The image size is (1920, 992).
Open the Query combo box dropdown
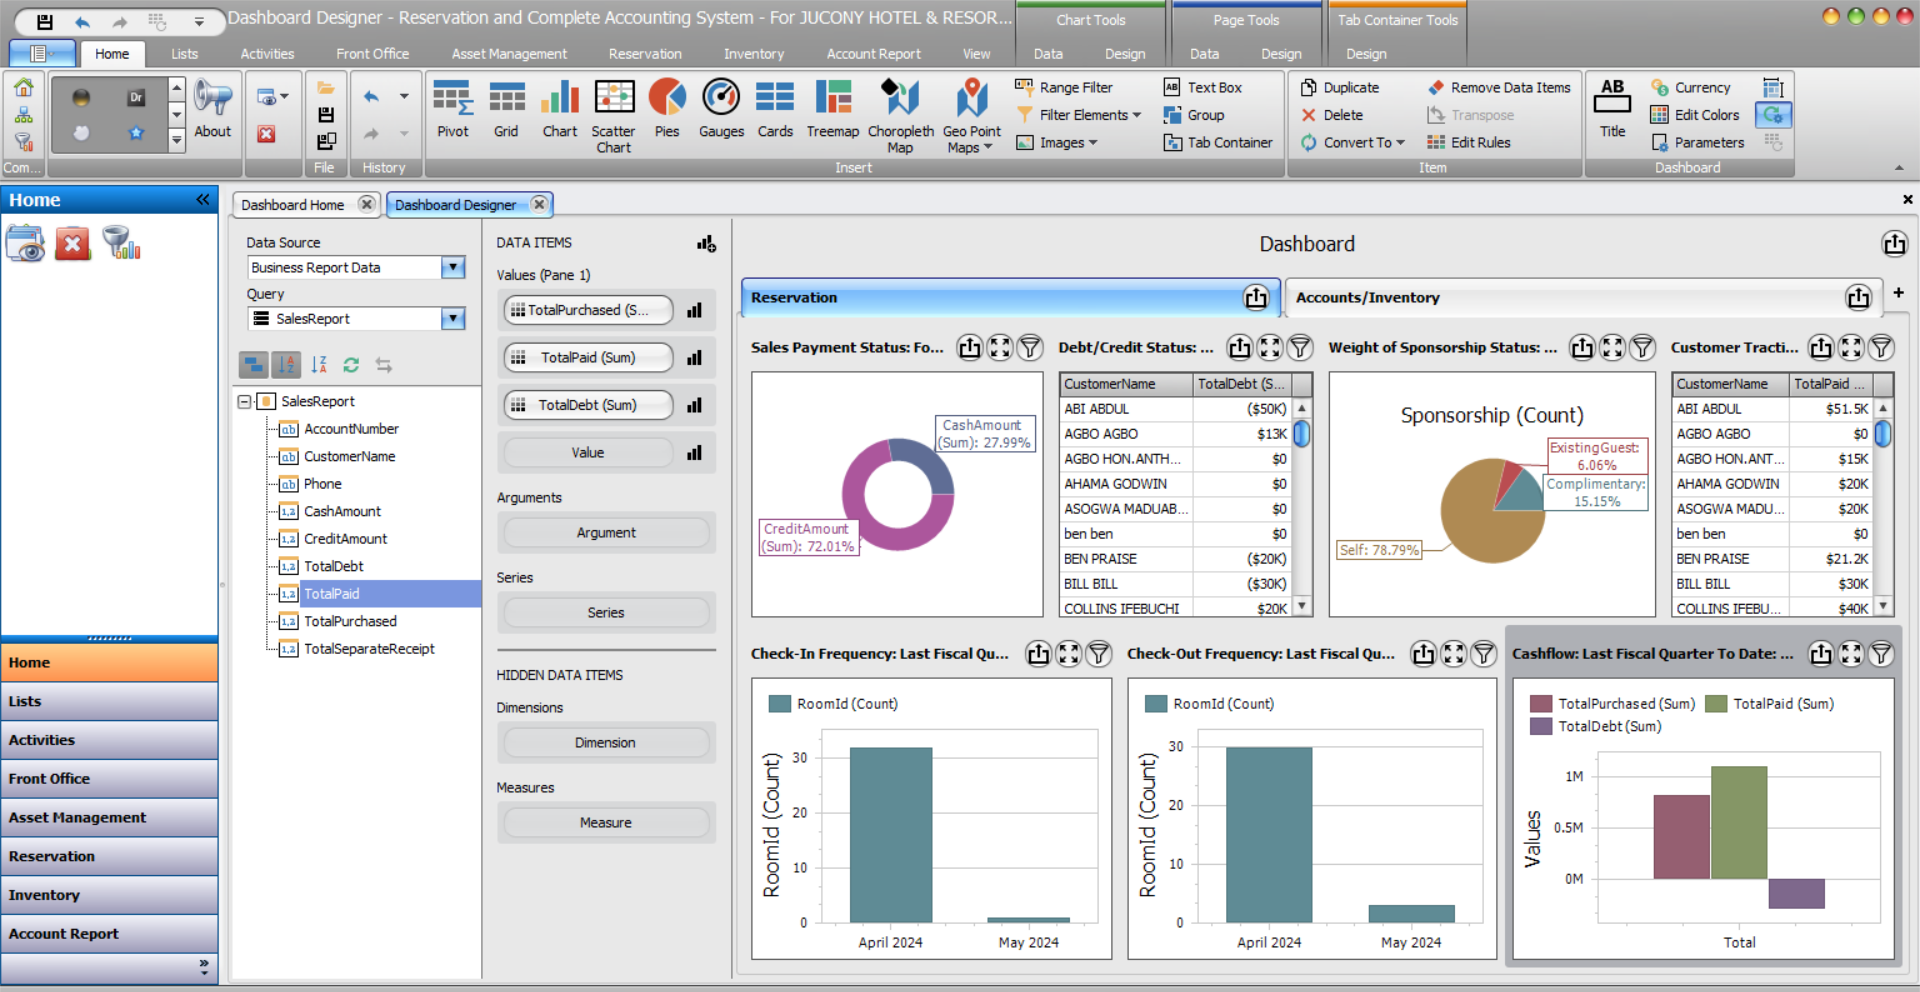(453, 318)
